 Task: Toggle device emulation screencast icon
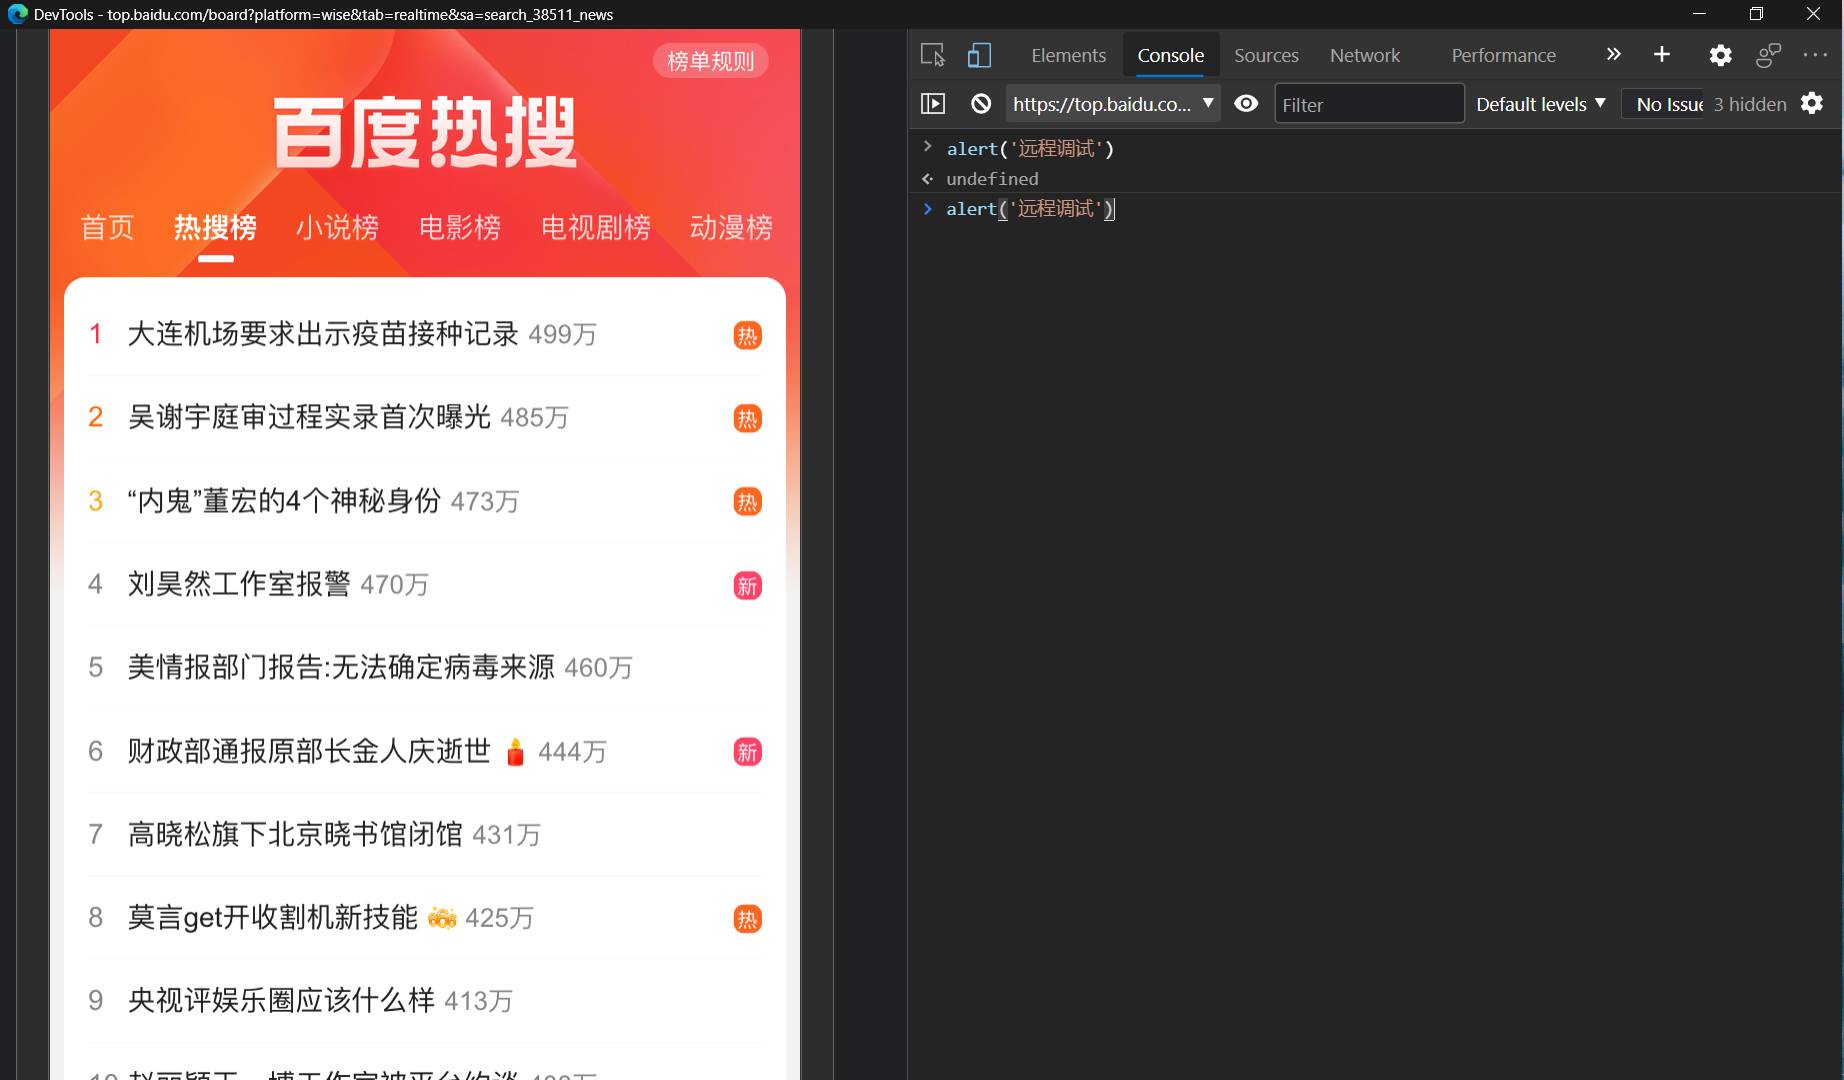979,55
